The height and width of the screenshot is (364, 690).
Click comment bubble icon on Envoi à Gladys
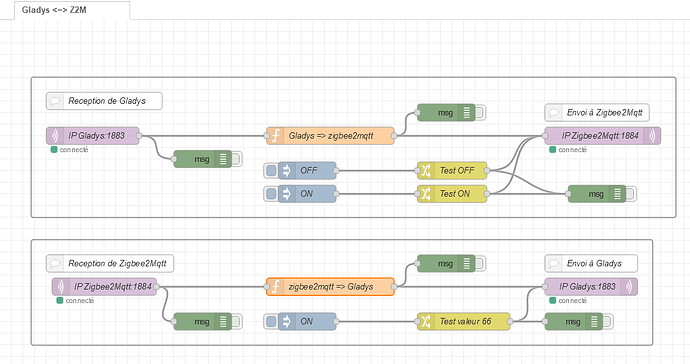[x=553, y=264]
